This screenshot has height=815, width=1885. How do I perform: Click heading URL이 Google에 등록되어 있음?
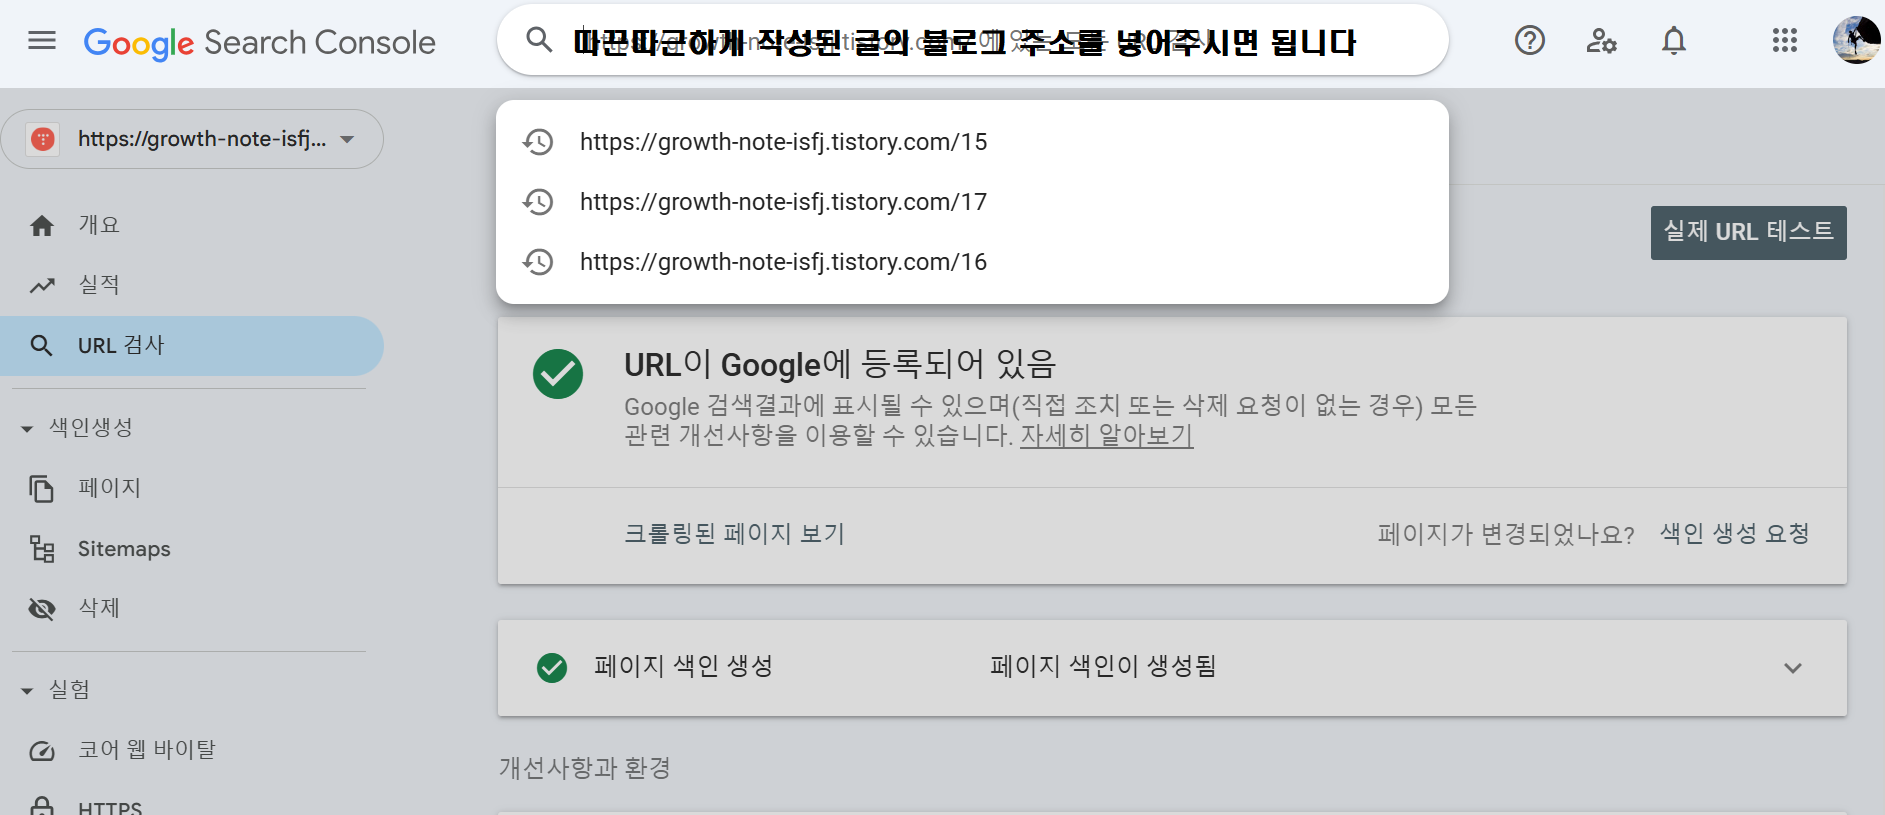coord(840,364)
